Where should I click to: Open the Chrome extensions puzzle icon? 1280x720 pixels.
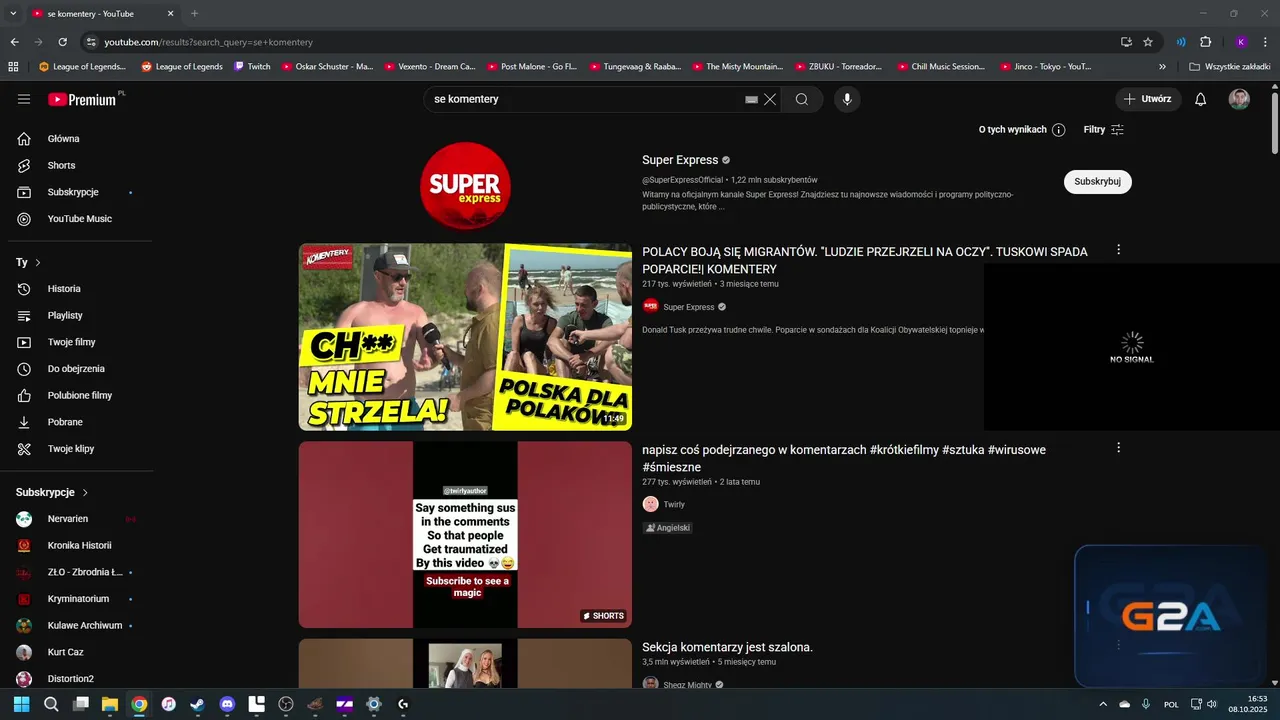pos(1205,42)
